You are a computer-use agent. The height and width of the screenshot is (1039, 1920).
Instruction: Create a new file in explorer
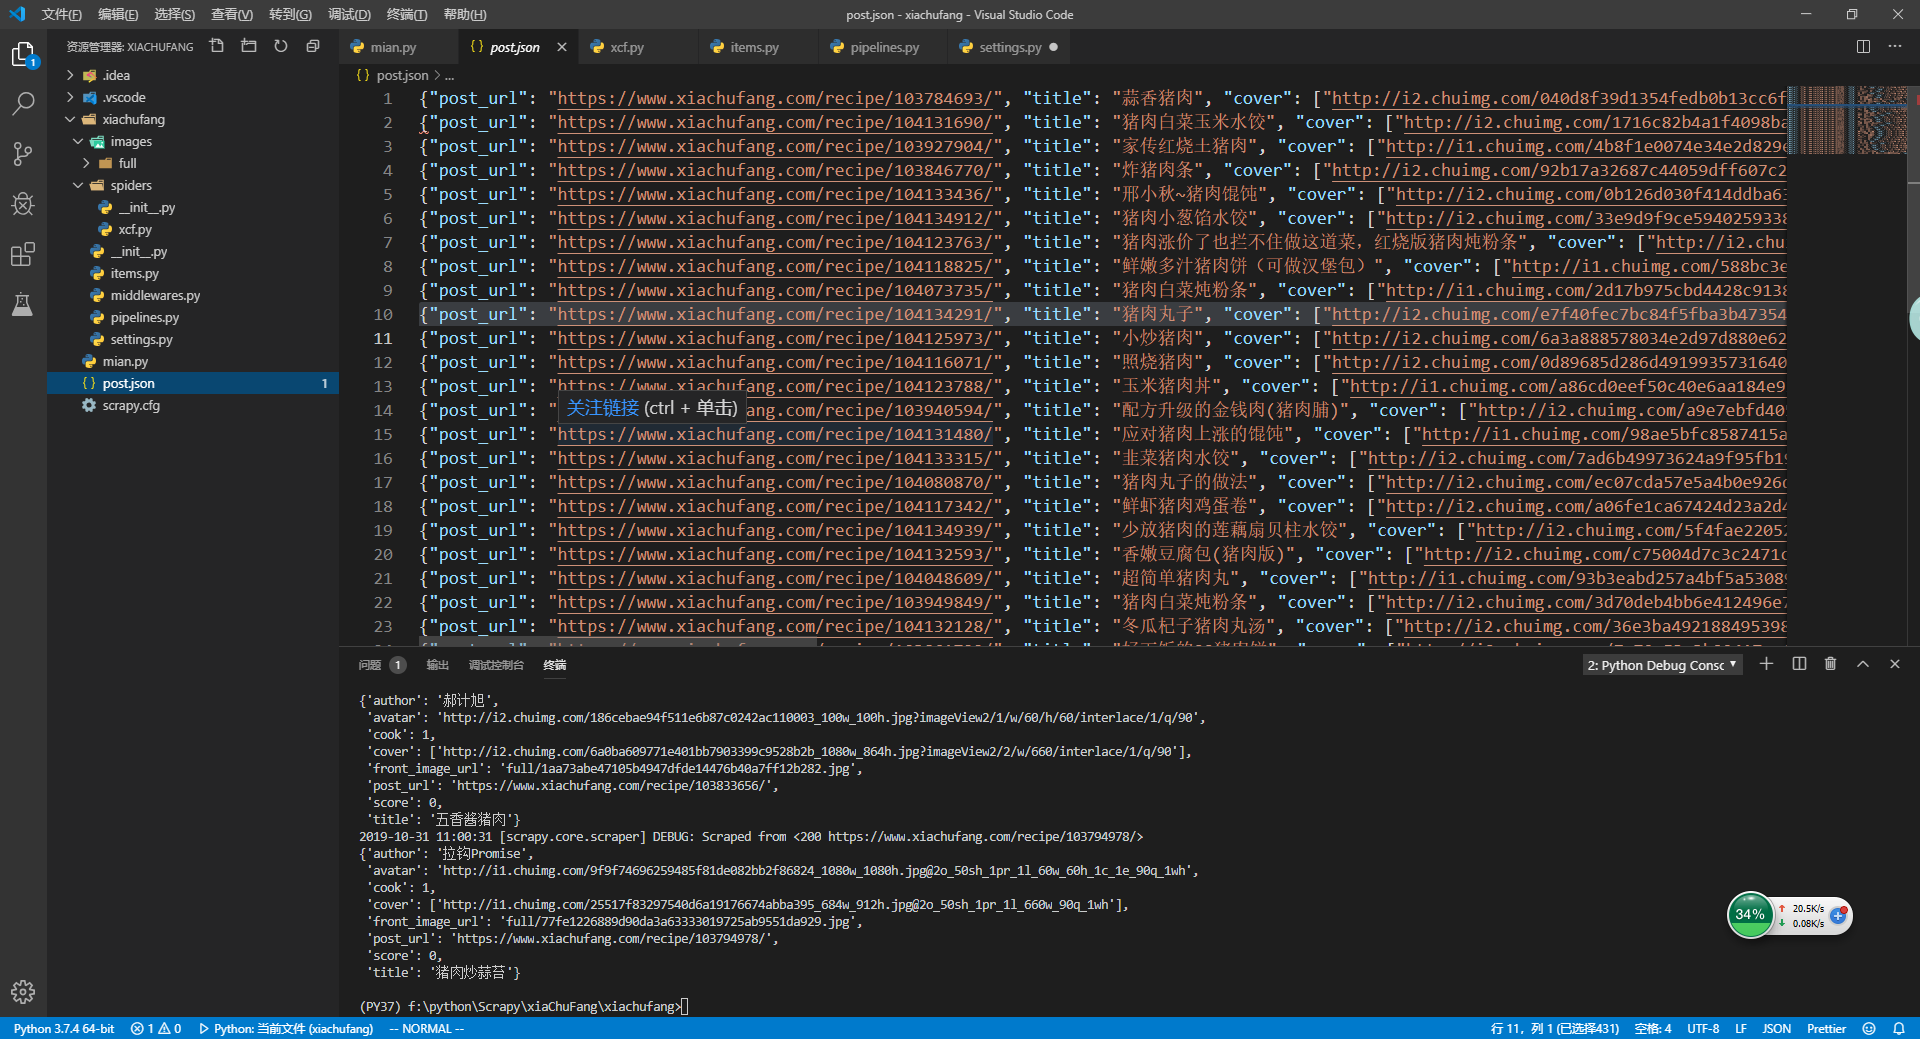pyautogui.click(x=217, y=46)
